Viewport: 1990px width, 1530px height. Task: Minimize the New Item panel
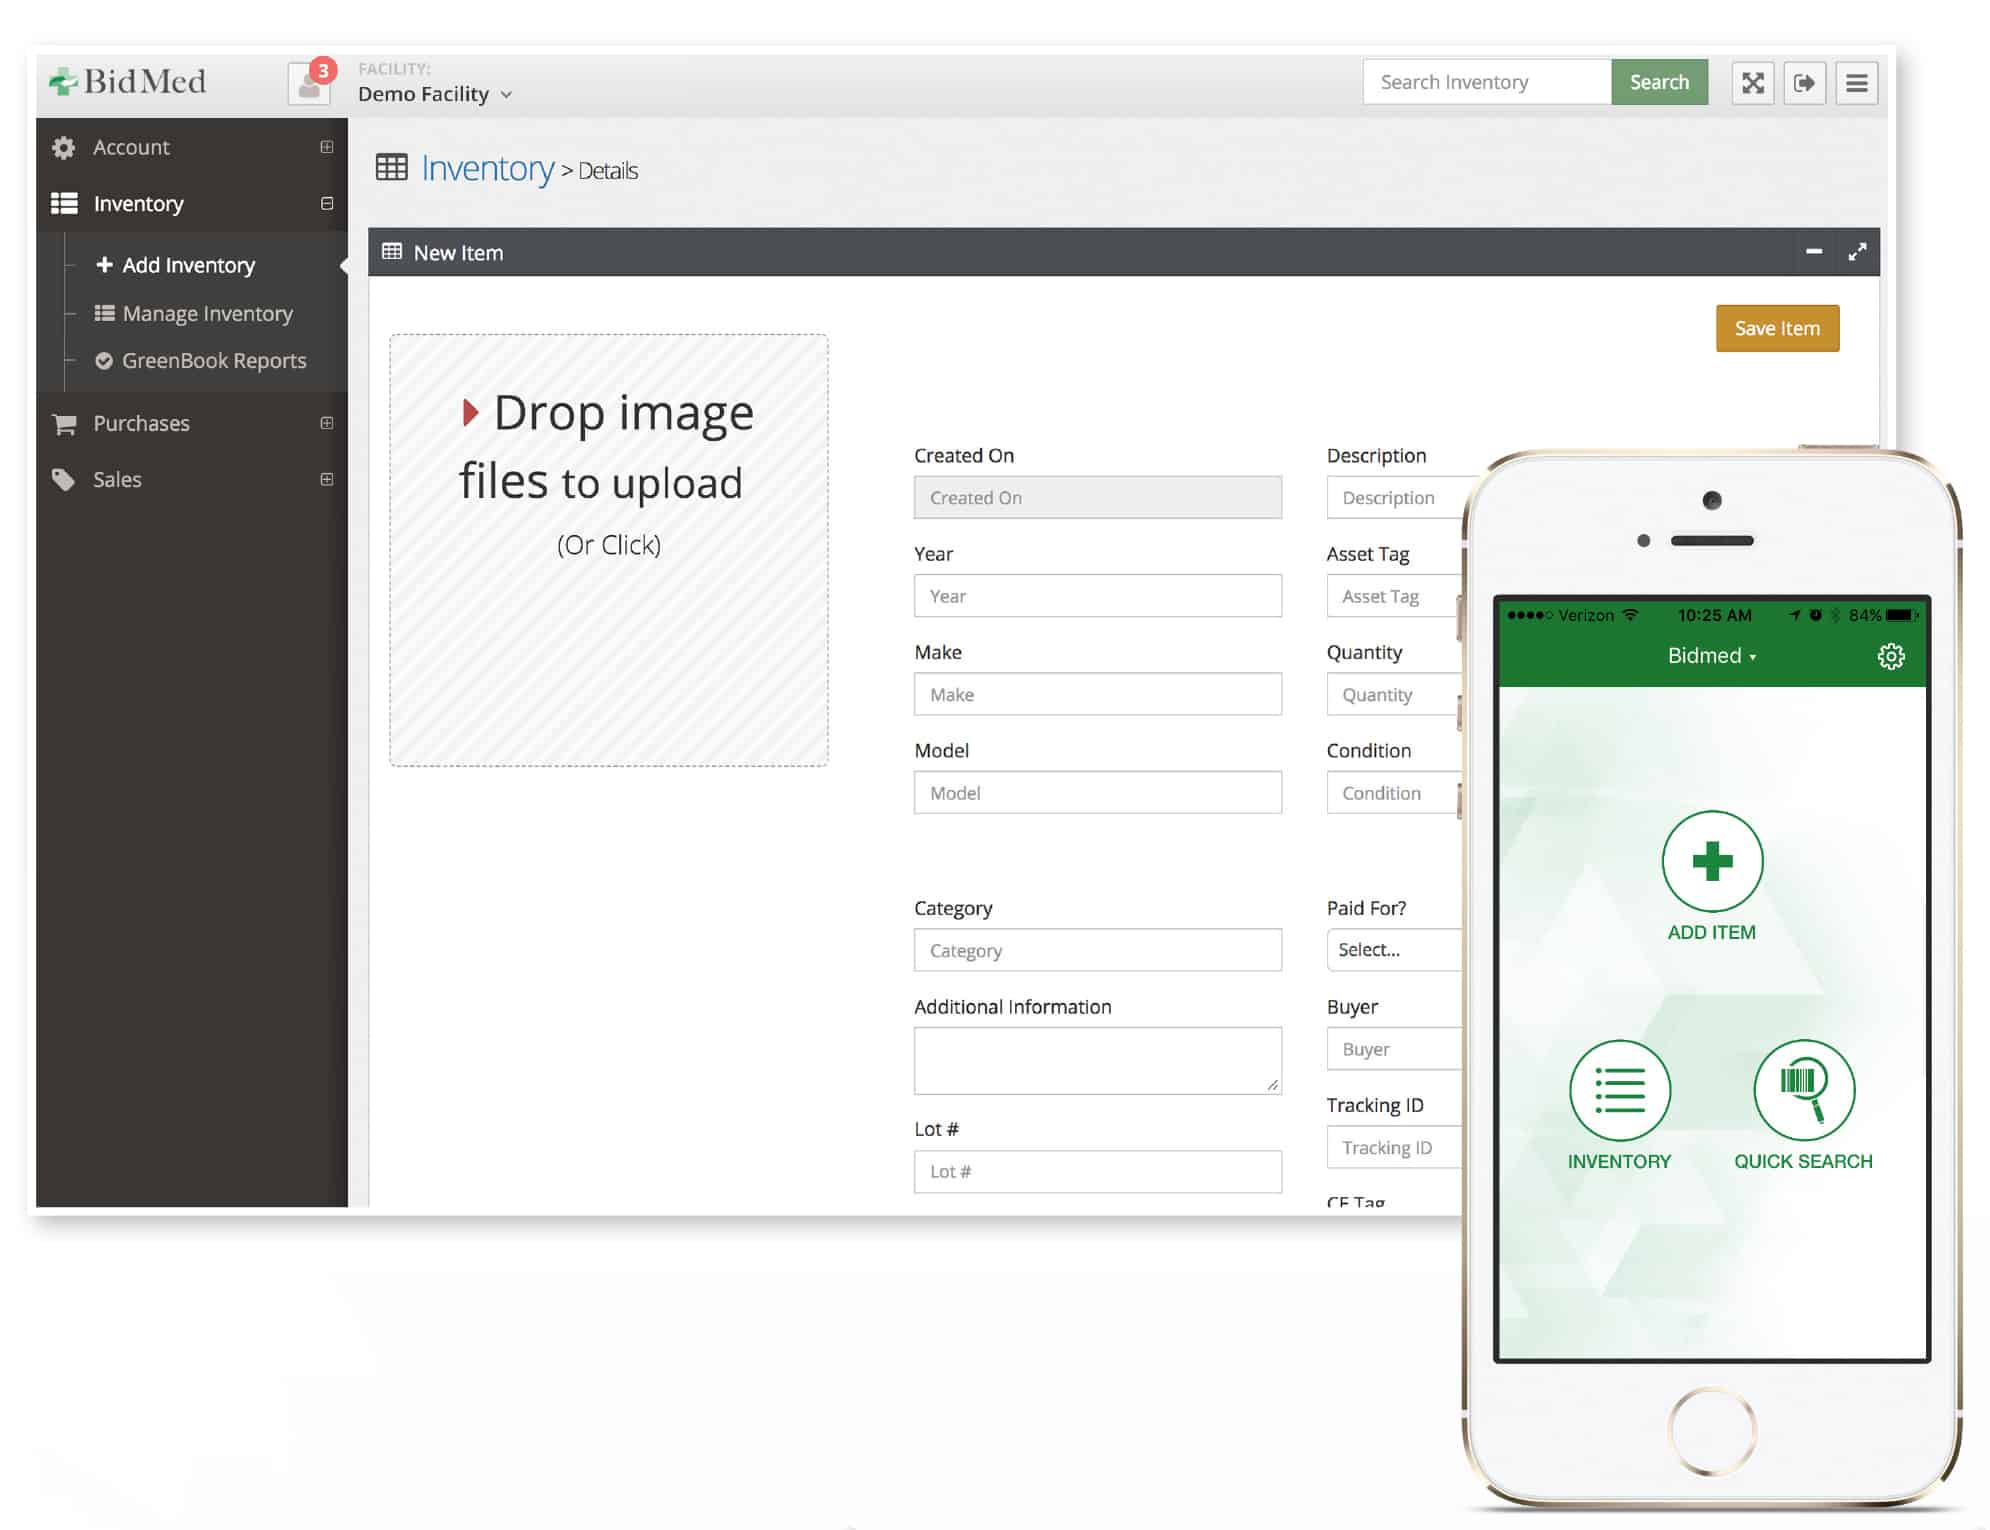coord(1814,252)
